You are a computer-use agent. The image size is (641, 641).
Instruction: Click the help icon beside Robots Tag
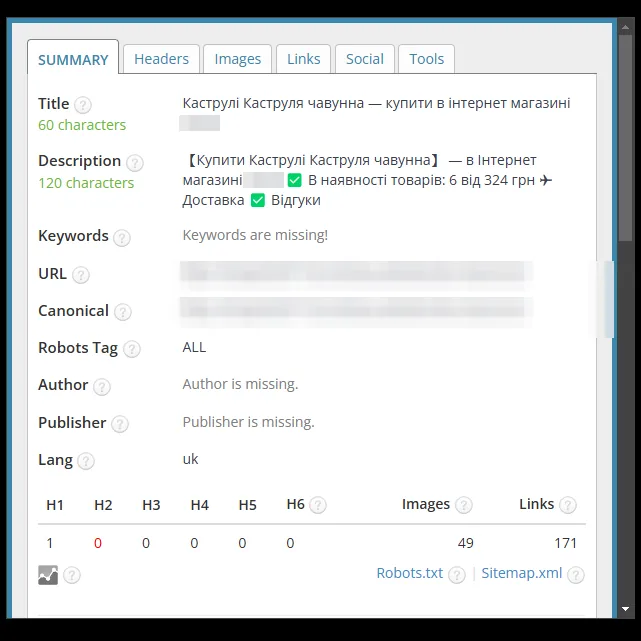pos(132,349)
